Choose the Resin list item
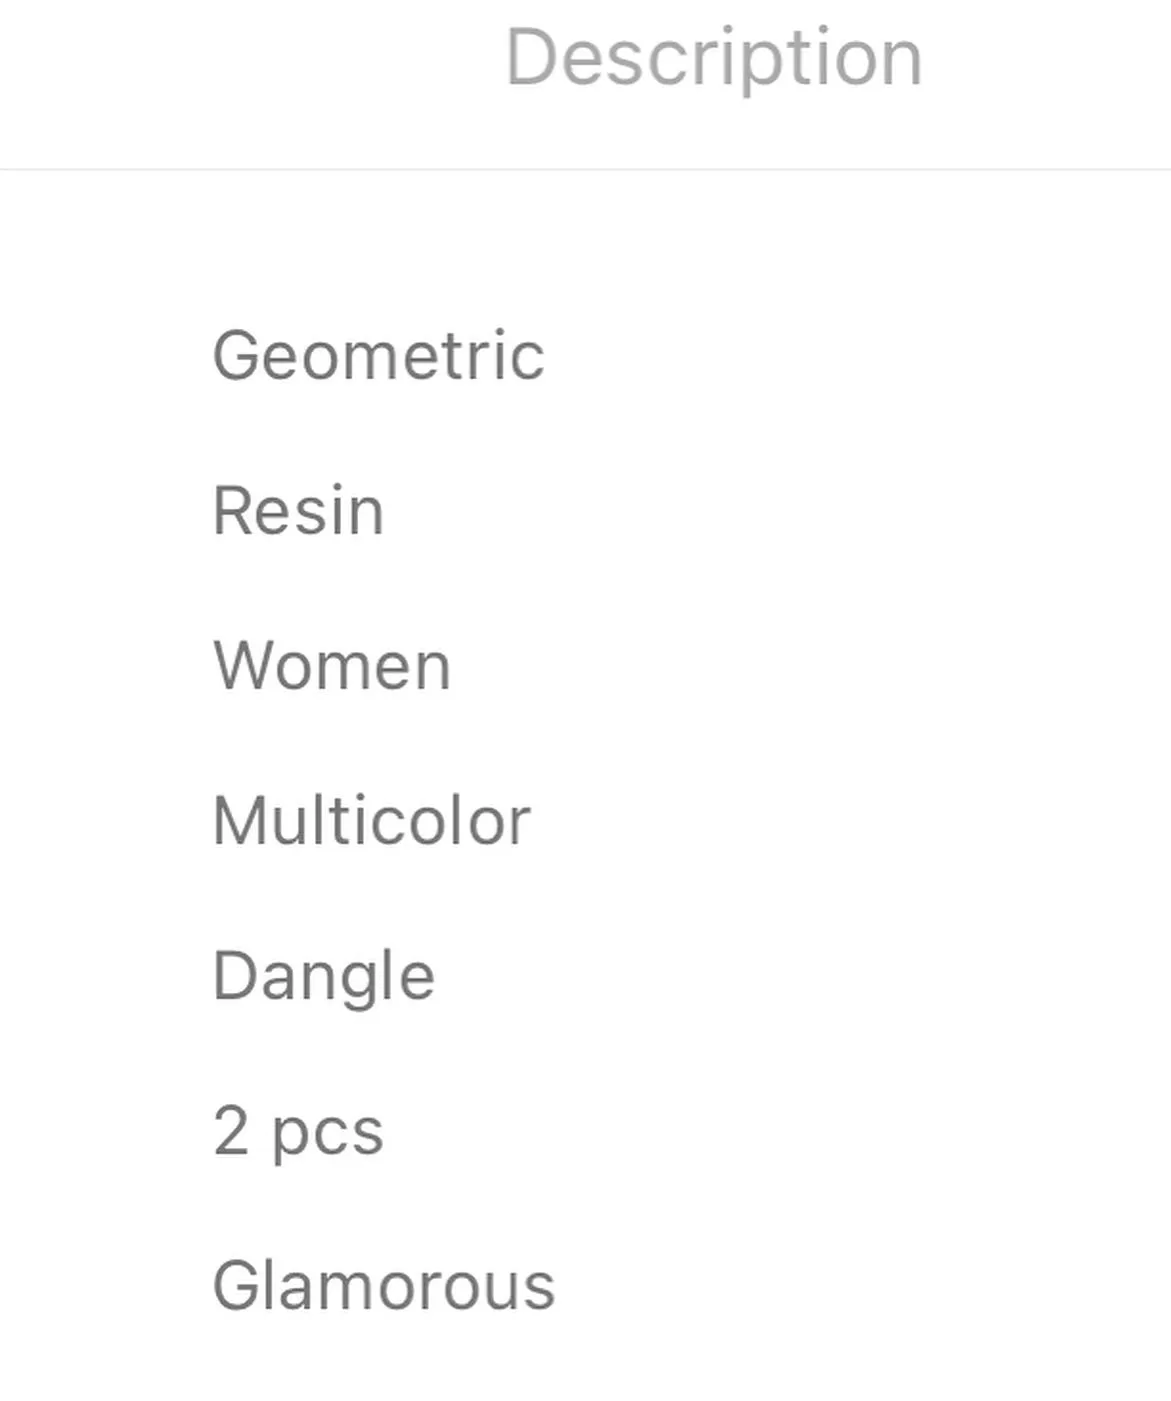This screenshot has height=1401, width=1171. click(298, 511)
